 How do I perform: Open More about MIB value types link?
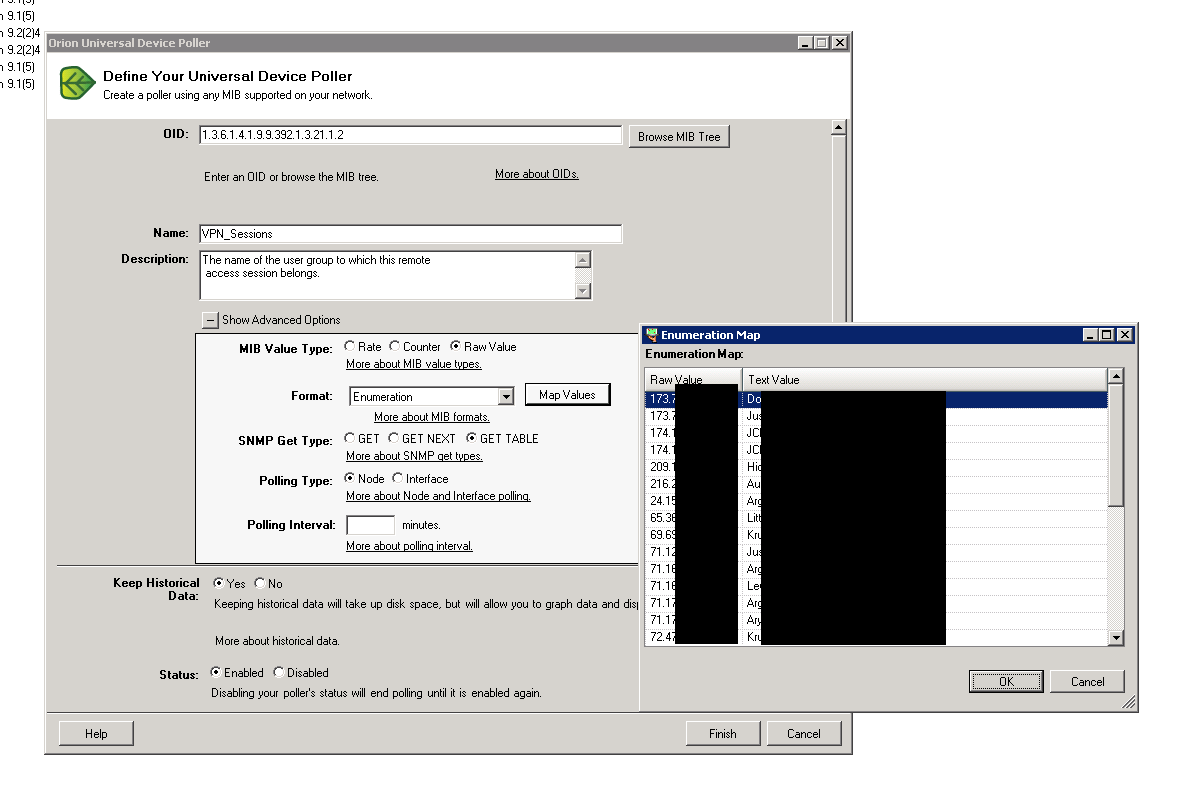click(x=414, y=365)
